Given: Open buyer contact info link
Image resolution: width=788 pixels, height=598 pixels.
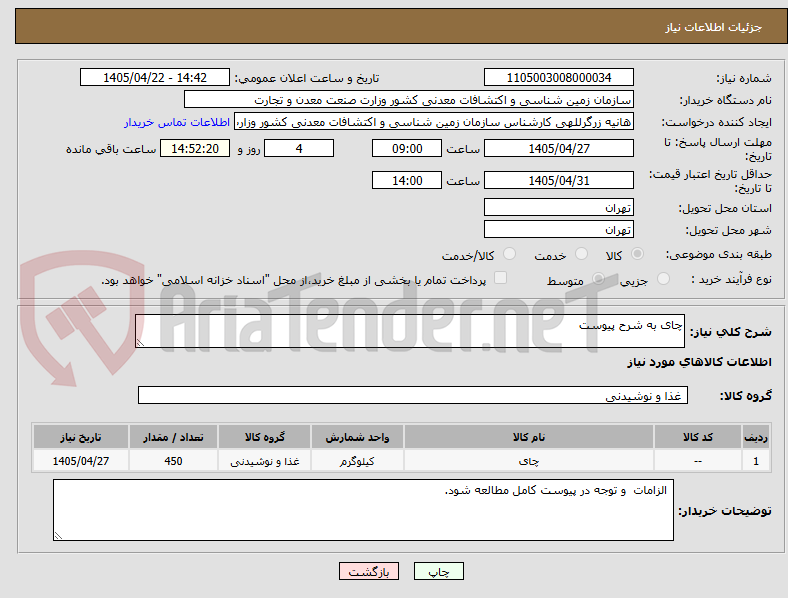Looking at the screenshot, I should [x=177, y=122].
